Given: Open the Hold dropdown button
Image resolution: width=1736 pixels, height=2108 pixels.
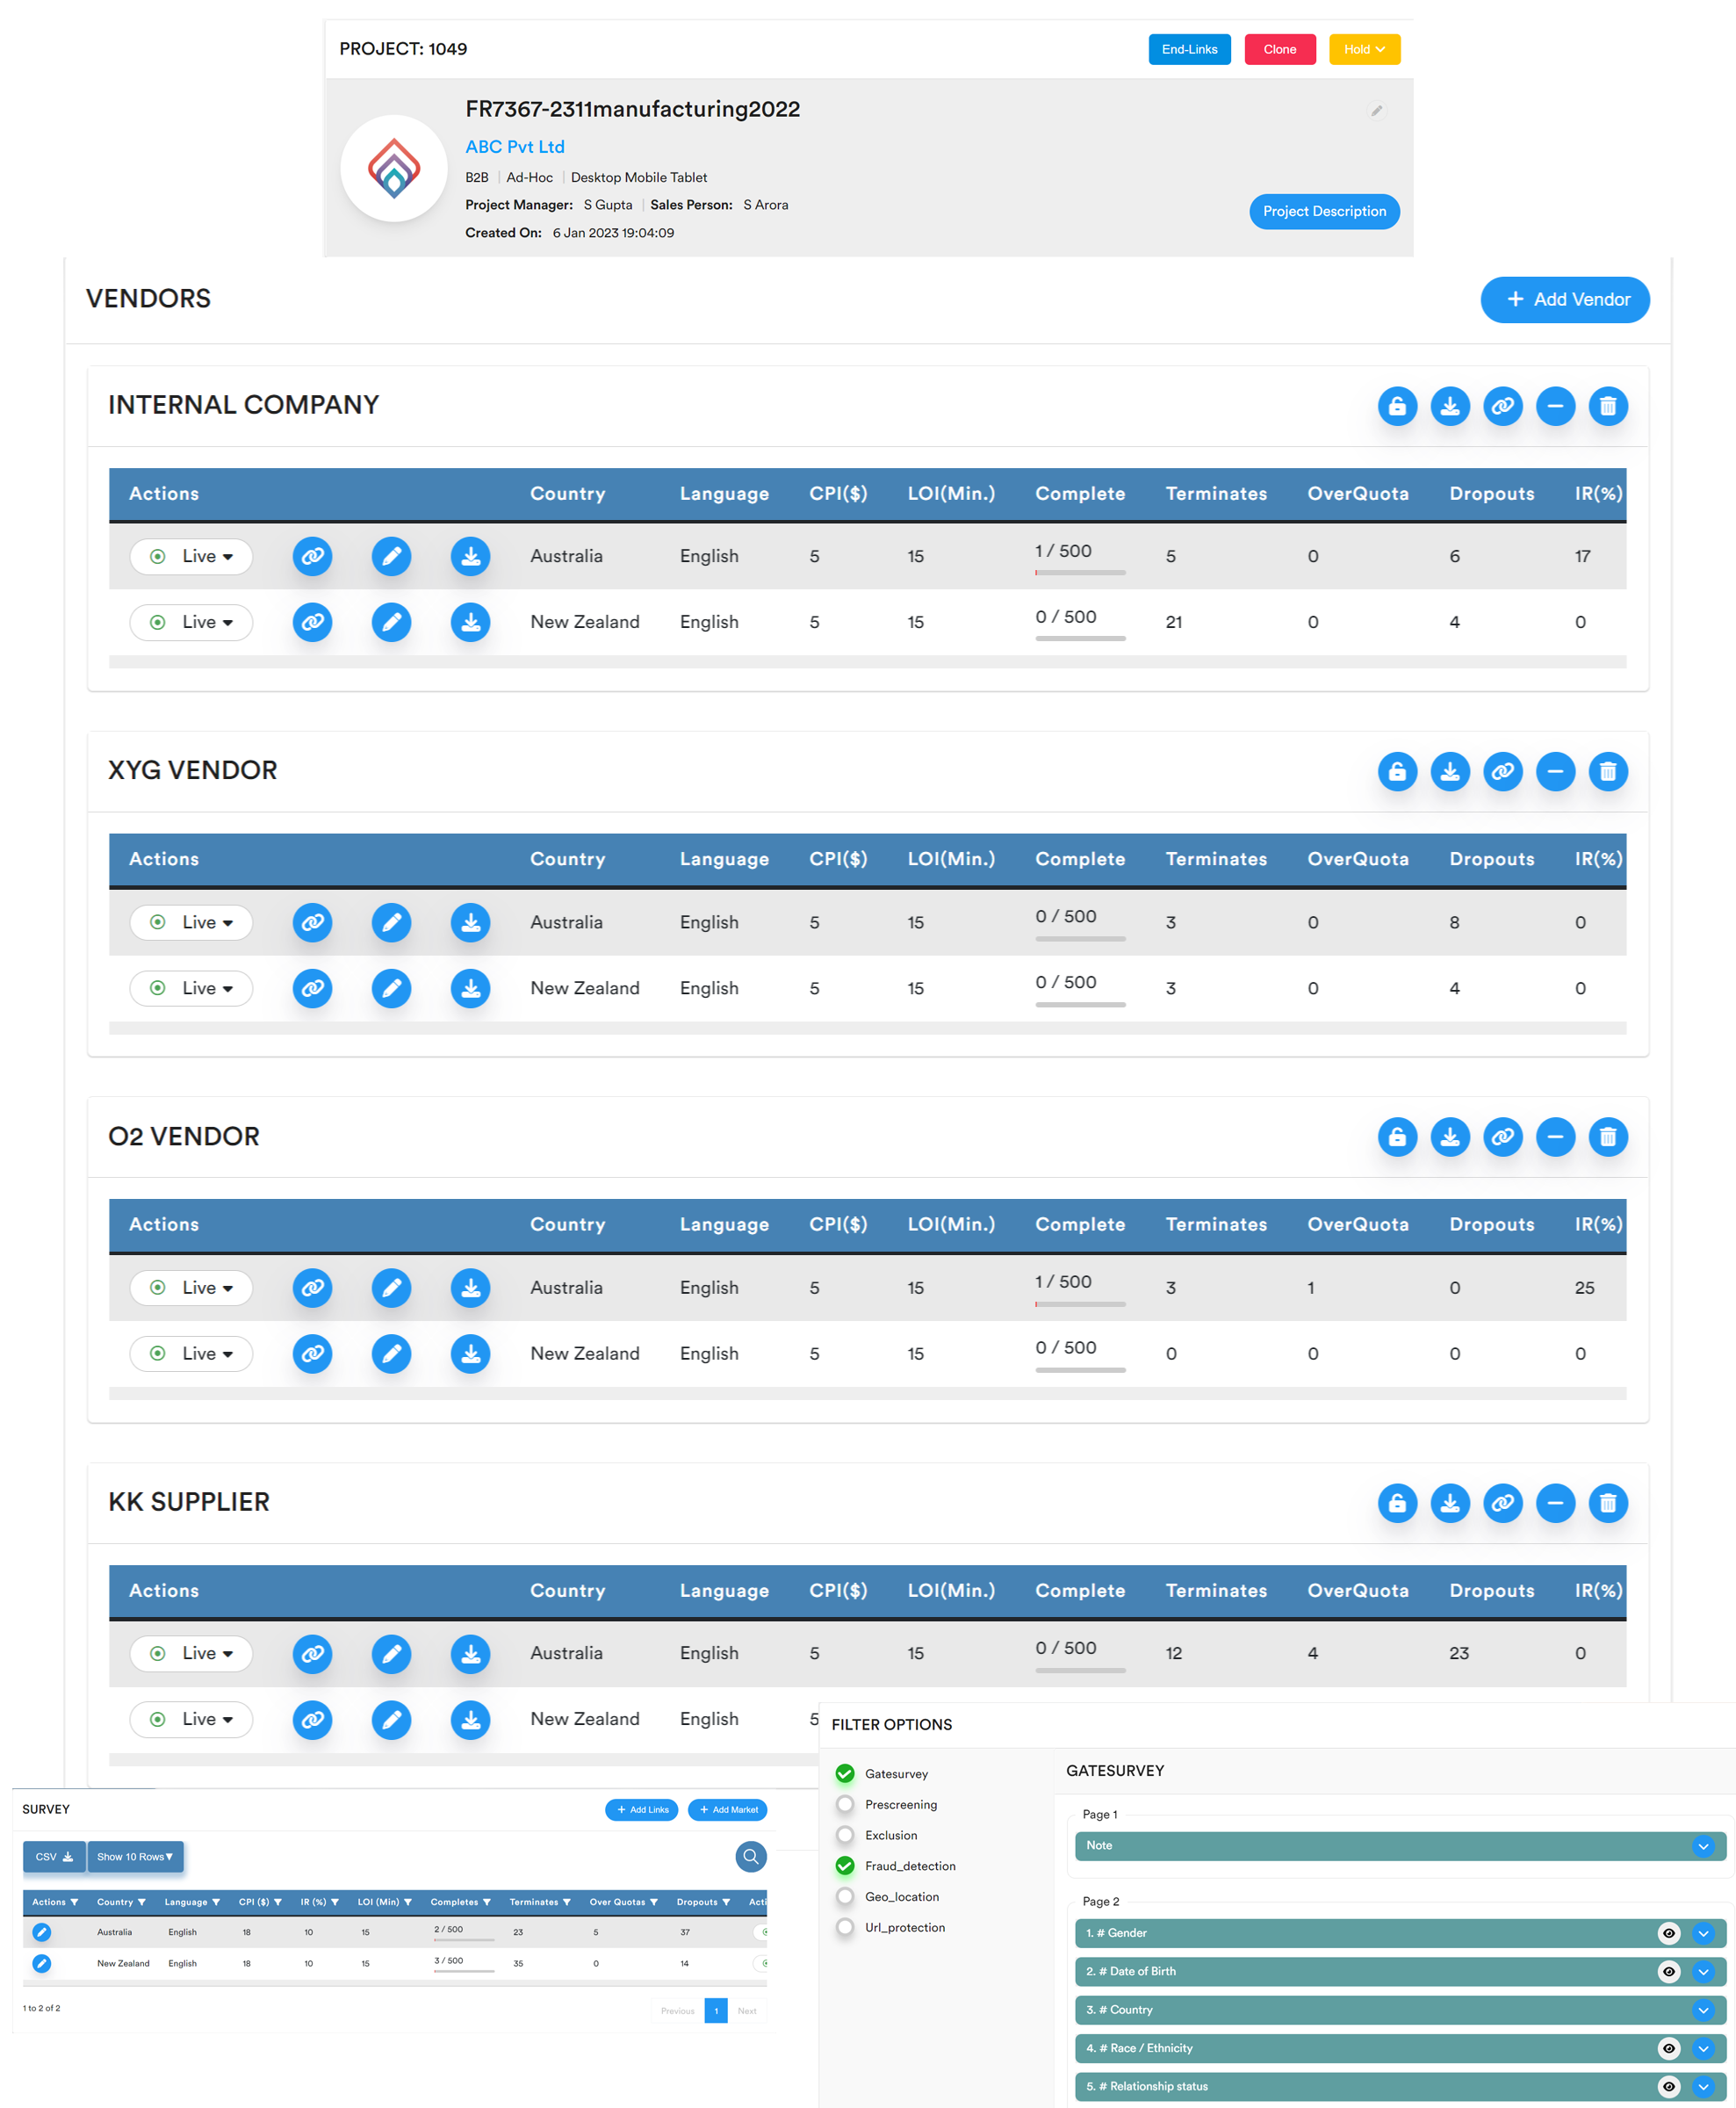Looking at the screenshot, I should point(1363,49).
